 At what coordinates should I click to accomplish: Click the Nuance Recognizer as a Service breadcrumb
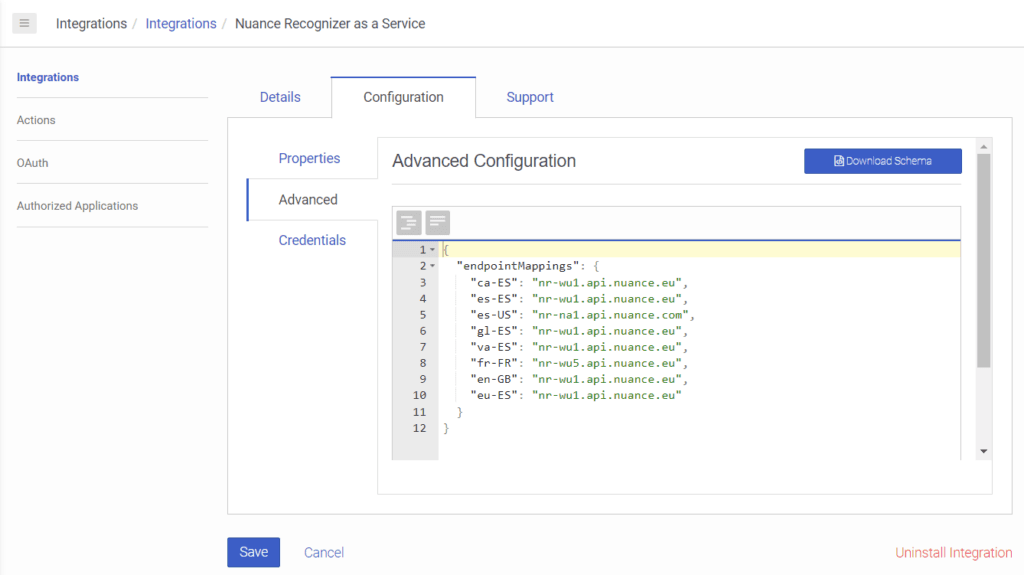click(330, 24)
